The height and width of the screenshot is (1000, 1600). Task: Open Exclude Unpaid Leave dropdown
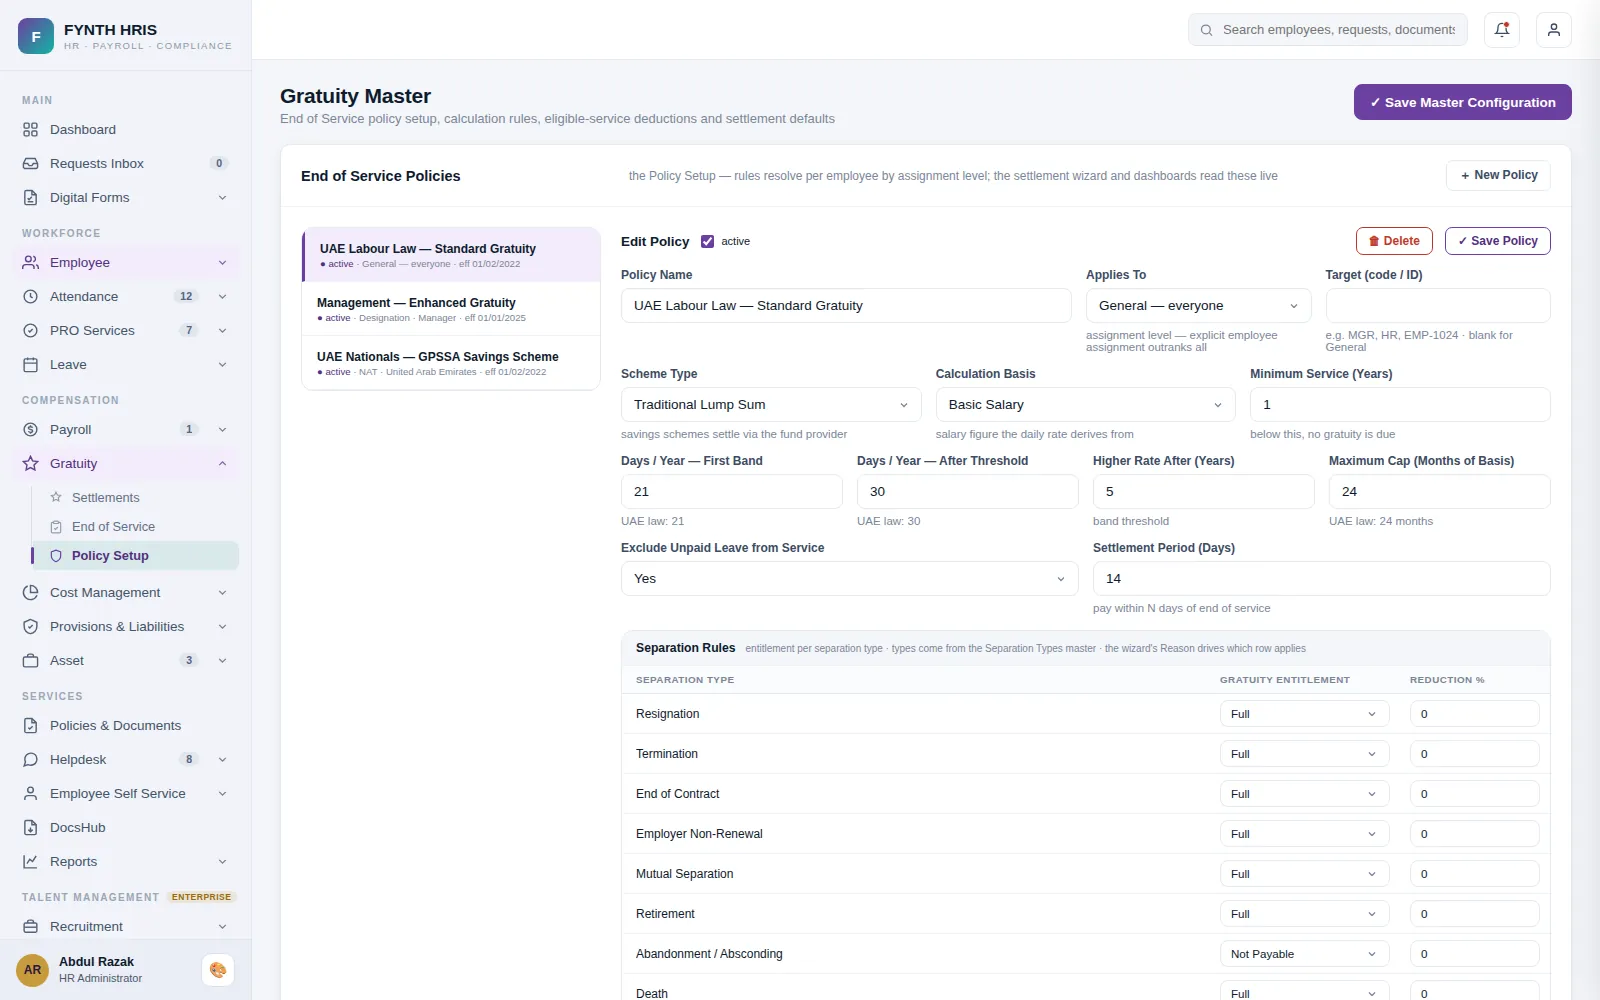[x=850, y=579]
